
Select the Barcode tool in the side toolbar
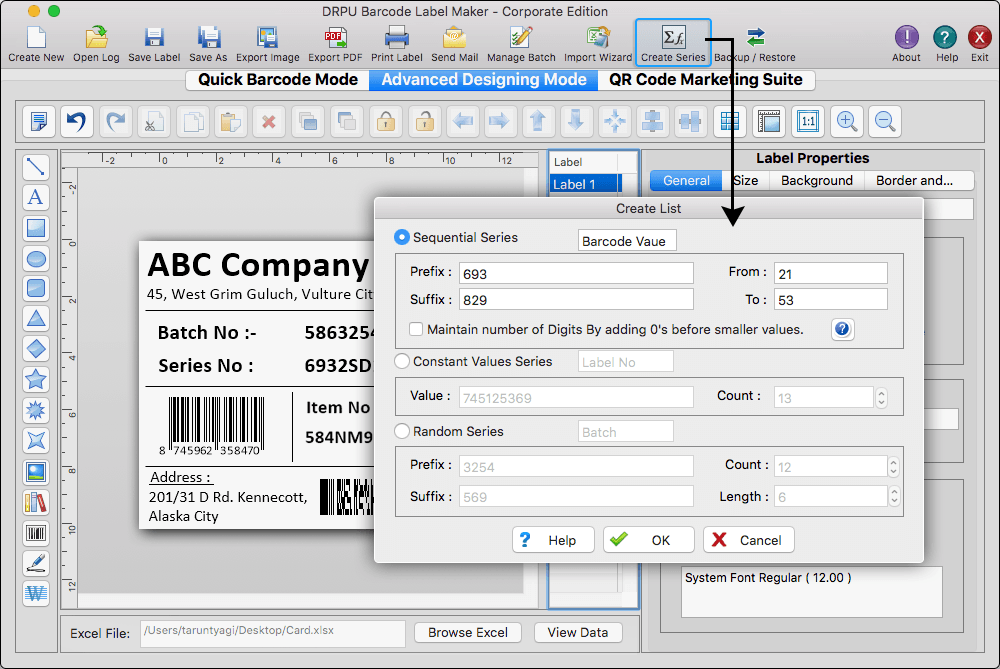(x=36, y=533)
